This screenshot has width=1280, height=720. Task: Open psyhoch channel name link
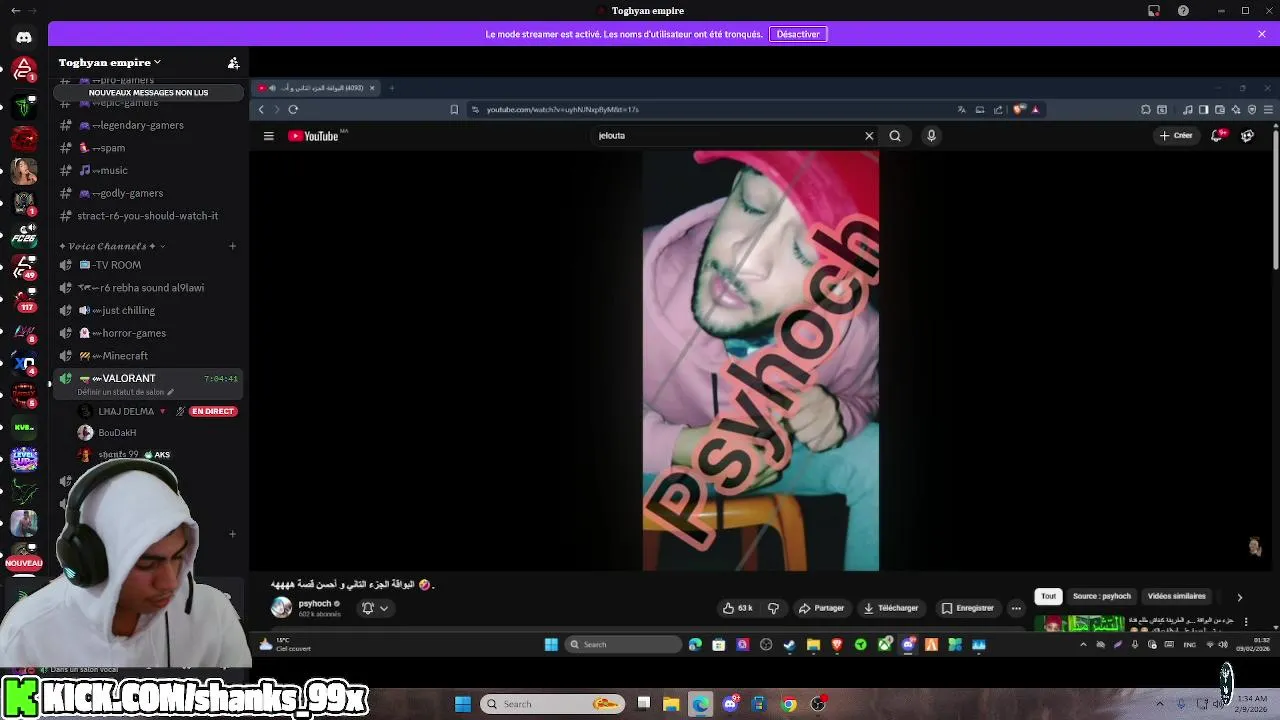[x=315, y=604]
